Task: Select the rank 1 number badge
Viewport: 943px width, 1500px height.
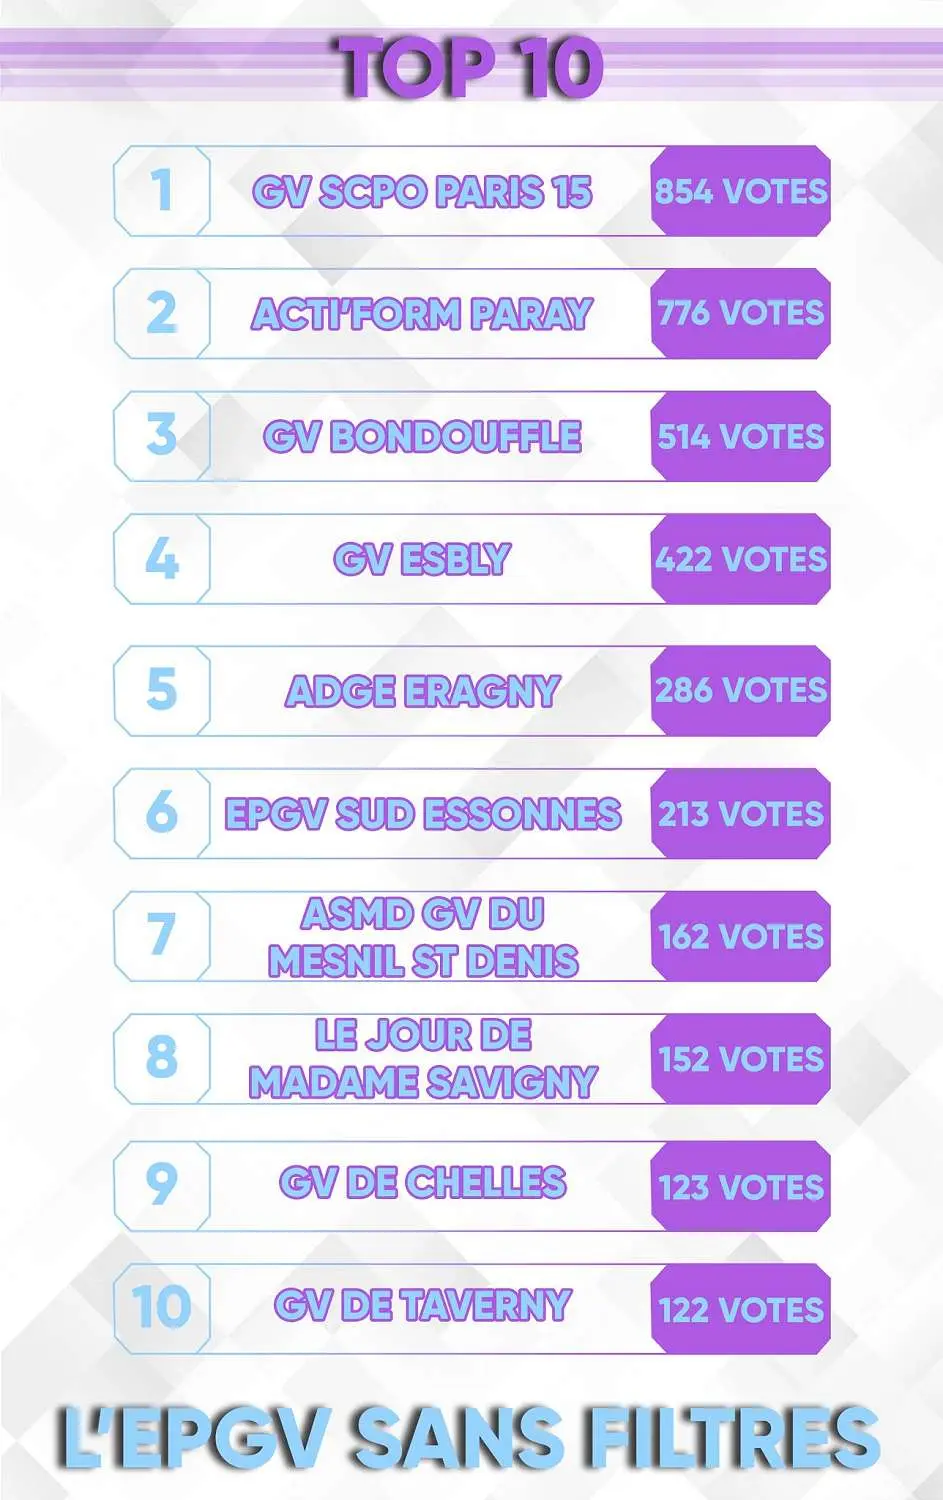Action: [x=161, y=190]
